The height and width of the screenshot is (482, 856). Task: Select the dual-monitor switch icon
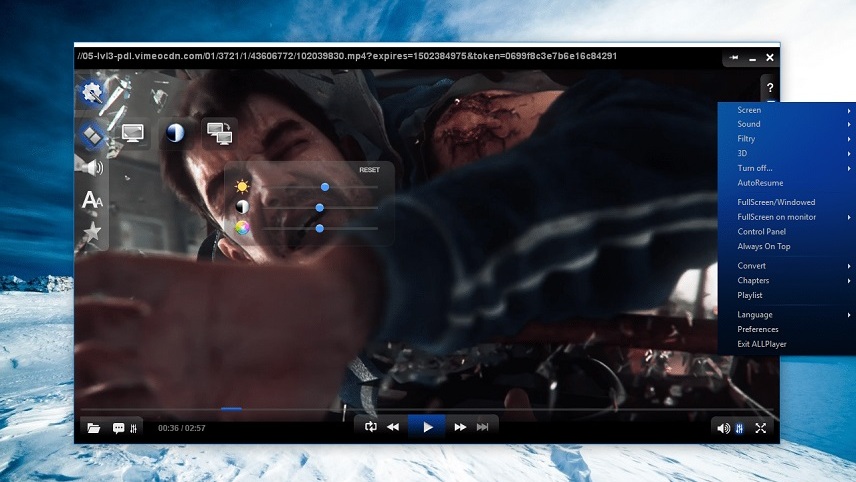pyautogui.click(x=219, y=133)
